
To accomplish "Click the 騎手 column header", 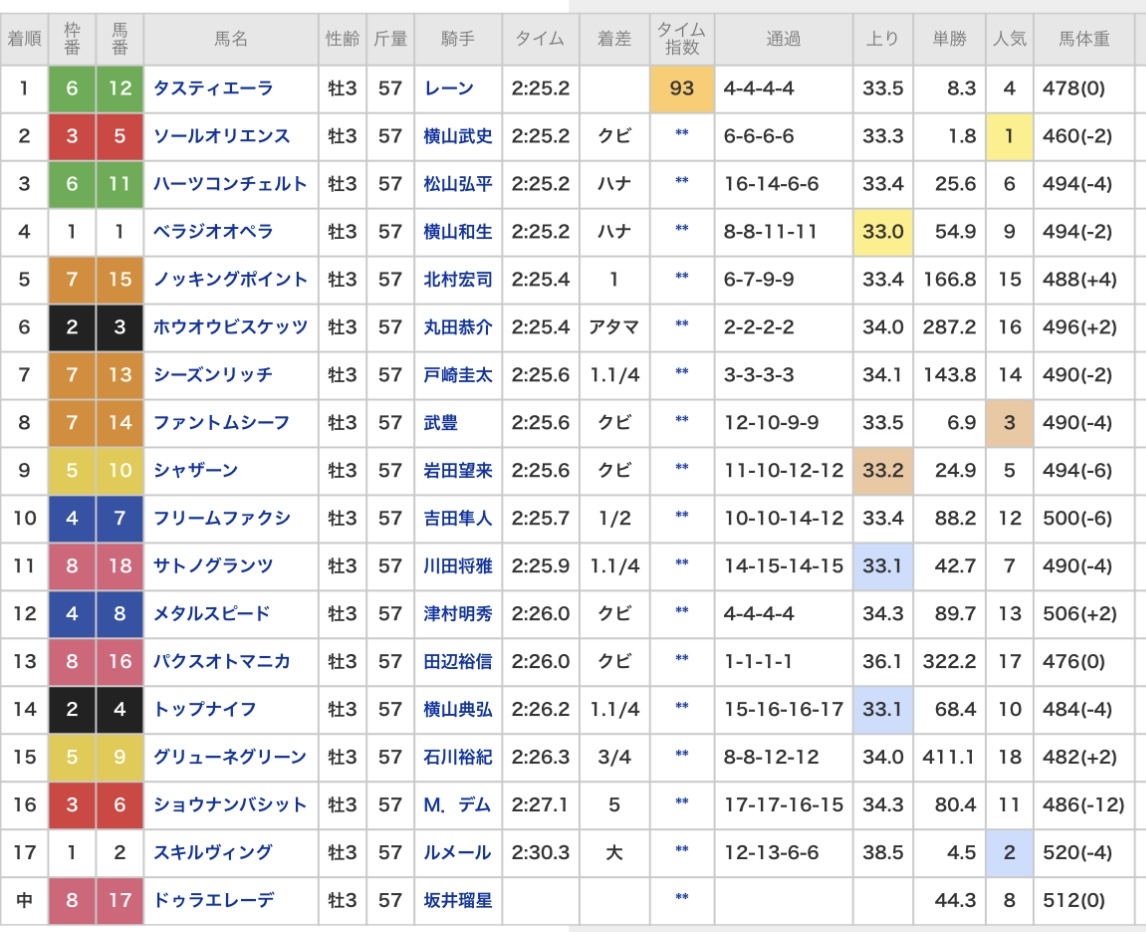I will click(x=458, y=39).
